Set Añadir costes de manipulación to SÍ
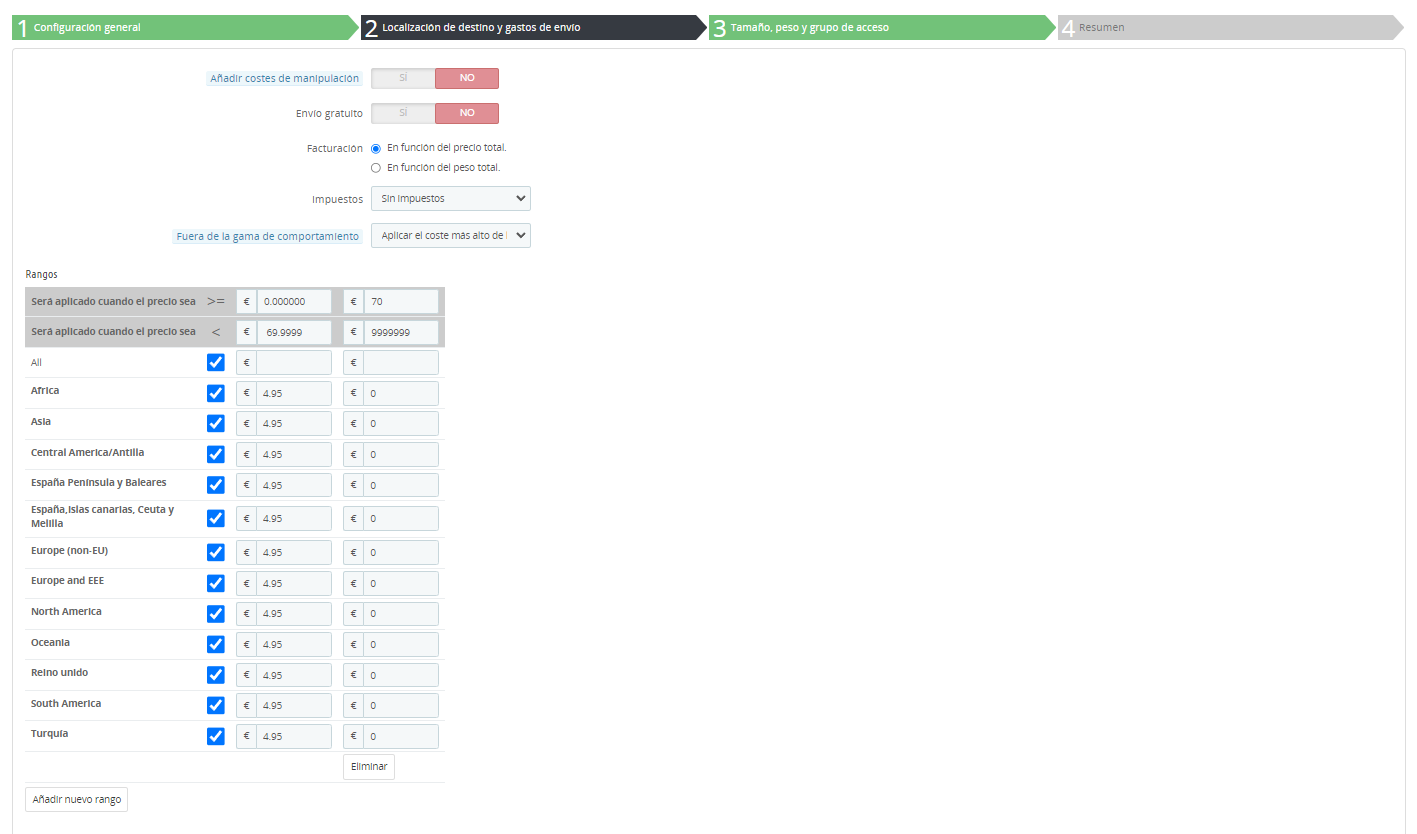 pos(403,78)
